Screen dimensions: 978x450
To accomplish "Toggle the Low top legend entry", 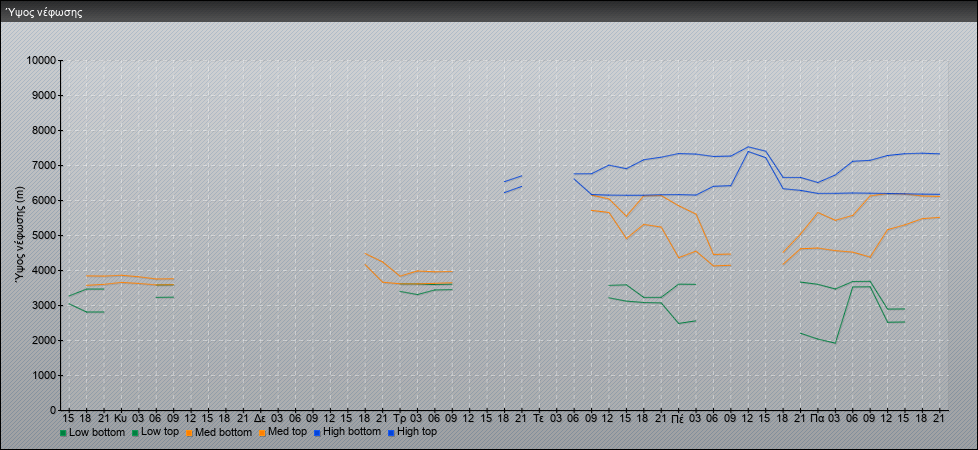I will coord(155,432).
